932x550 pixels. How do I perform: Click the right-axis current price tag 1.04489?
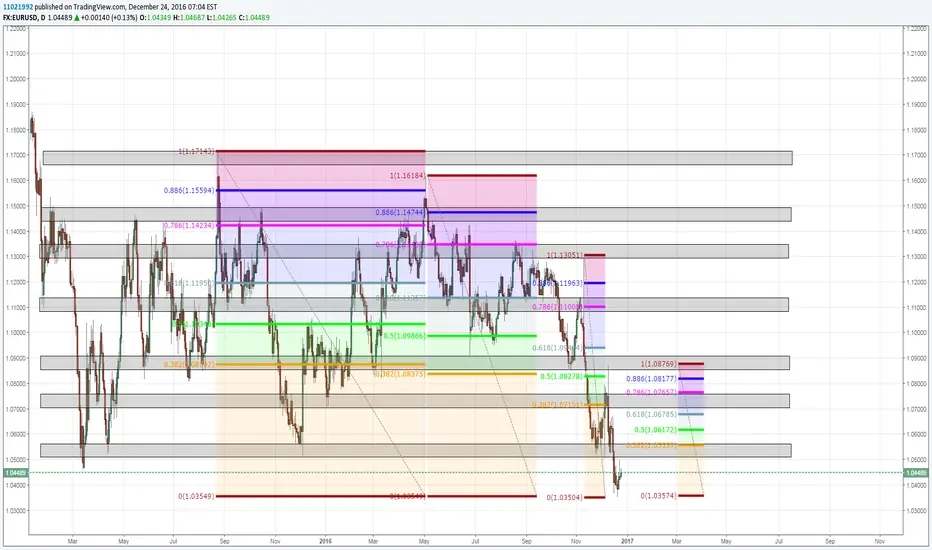[x=917, y=473]
